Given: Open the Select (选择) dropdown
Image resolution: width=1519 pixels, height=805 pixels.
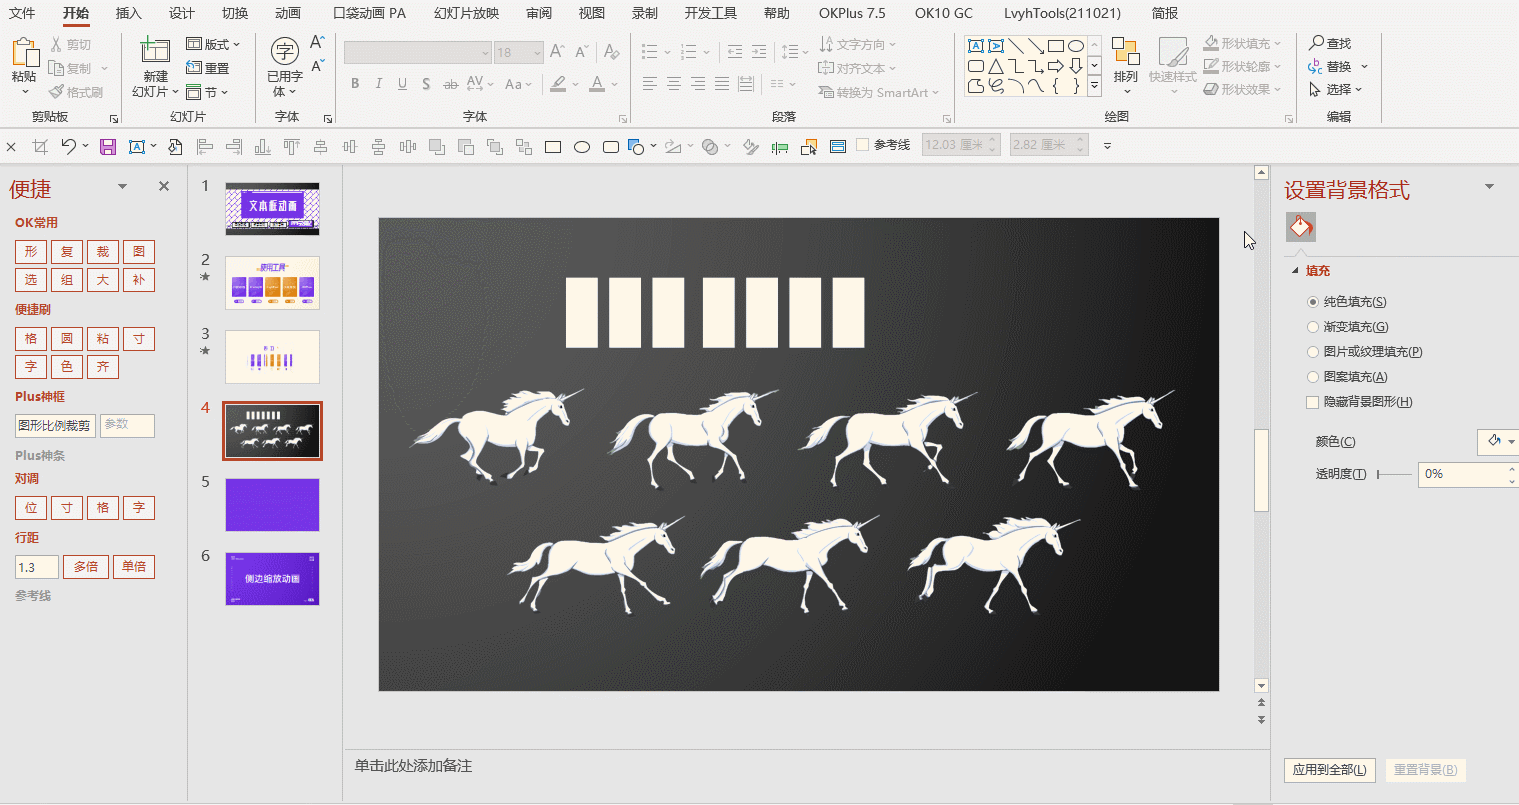Looking at the screenshot, I should pos(1336,89).
